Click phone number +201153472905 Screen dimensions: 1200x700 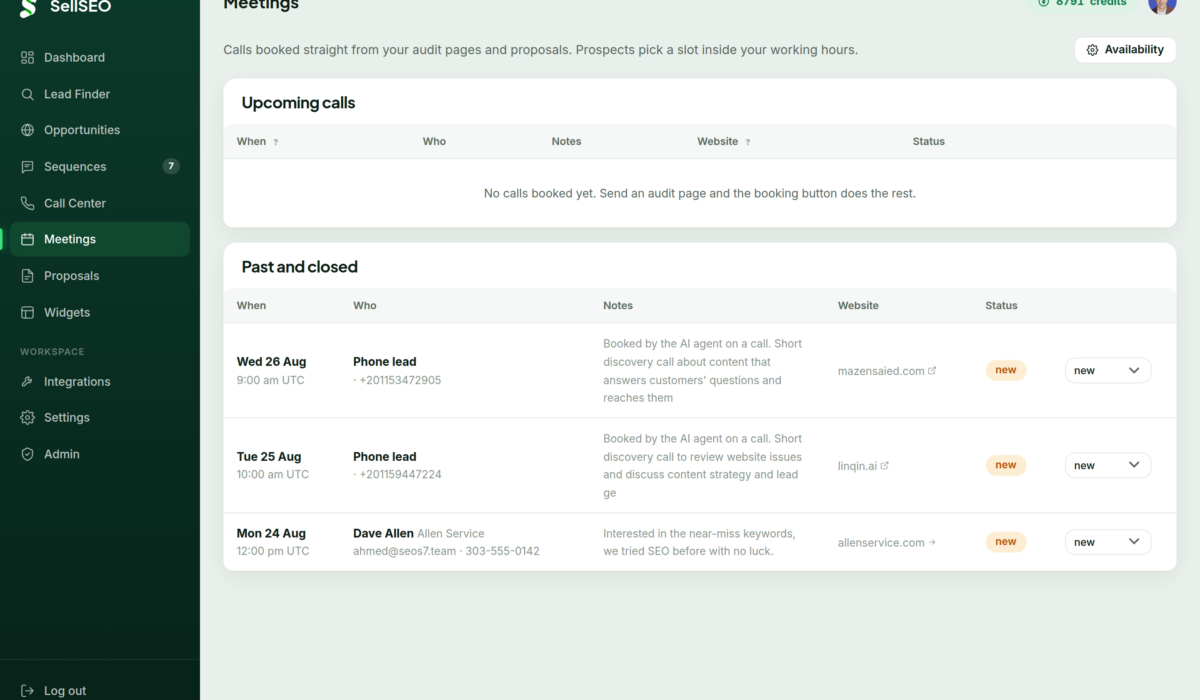click(x=400, y=380)
